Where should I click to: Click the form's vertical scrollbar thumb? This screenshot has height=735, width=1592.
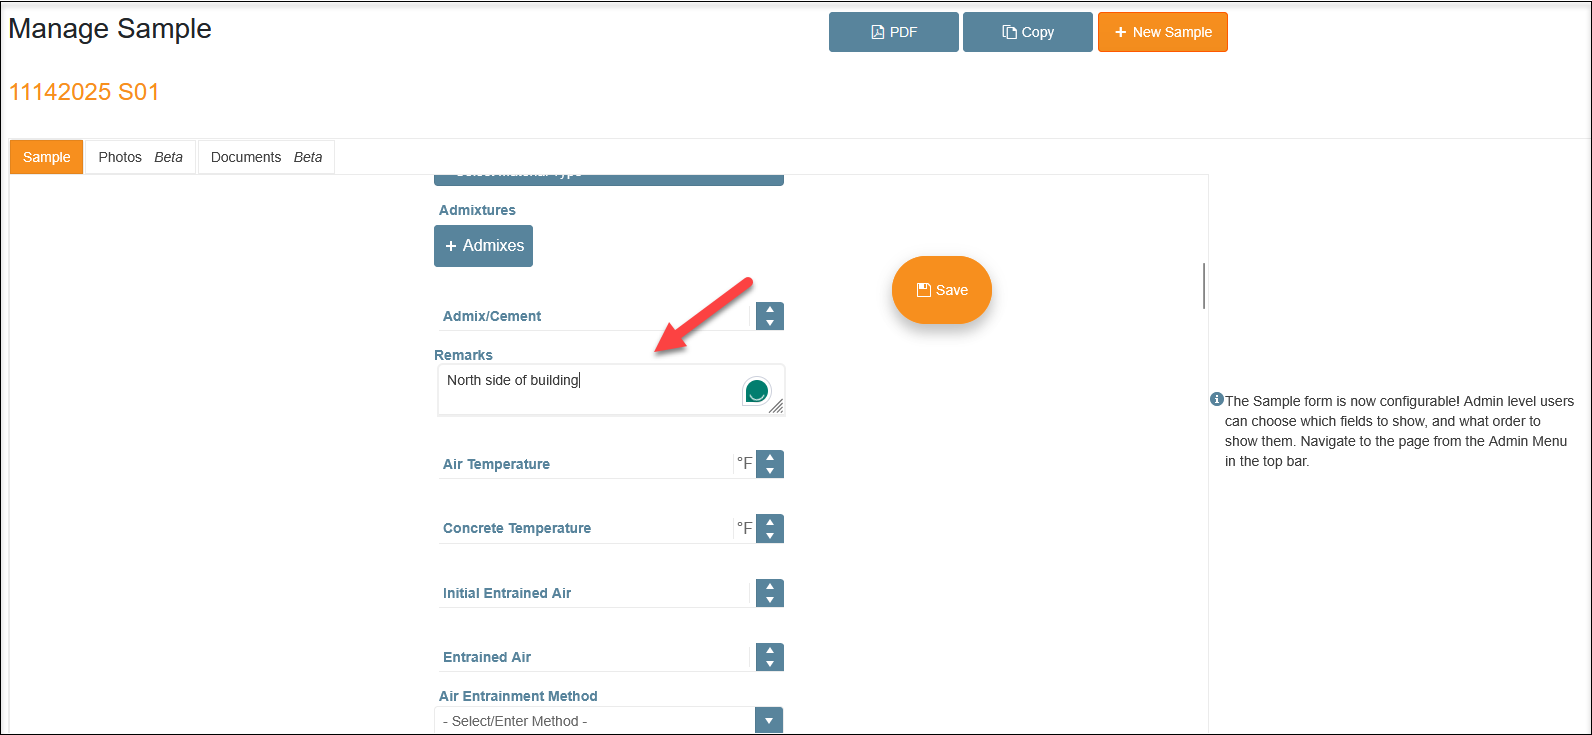1204,286
